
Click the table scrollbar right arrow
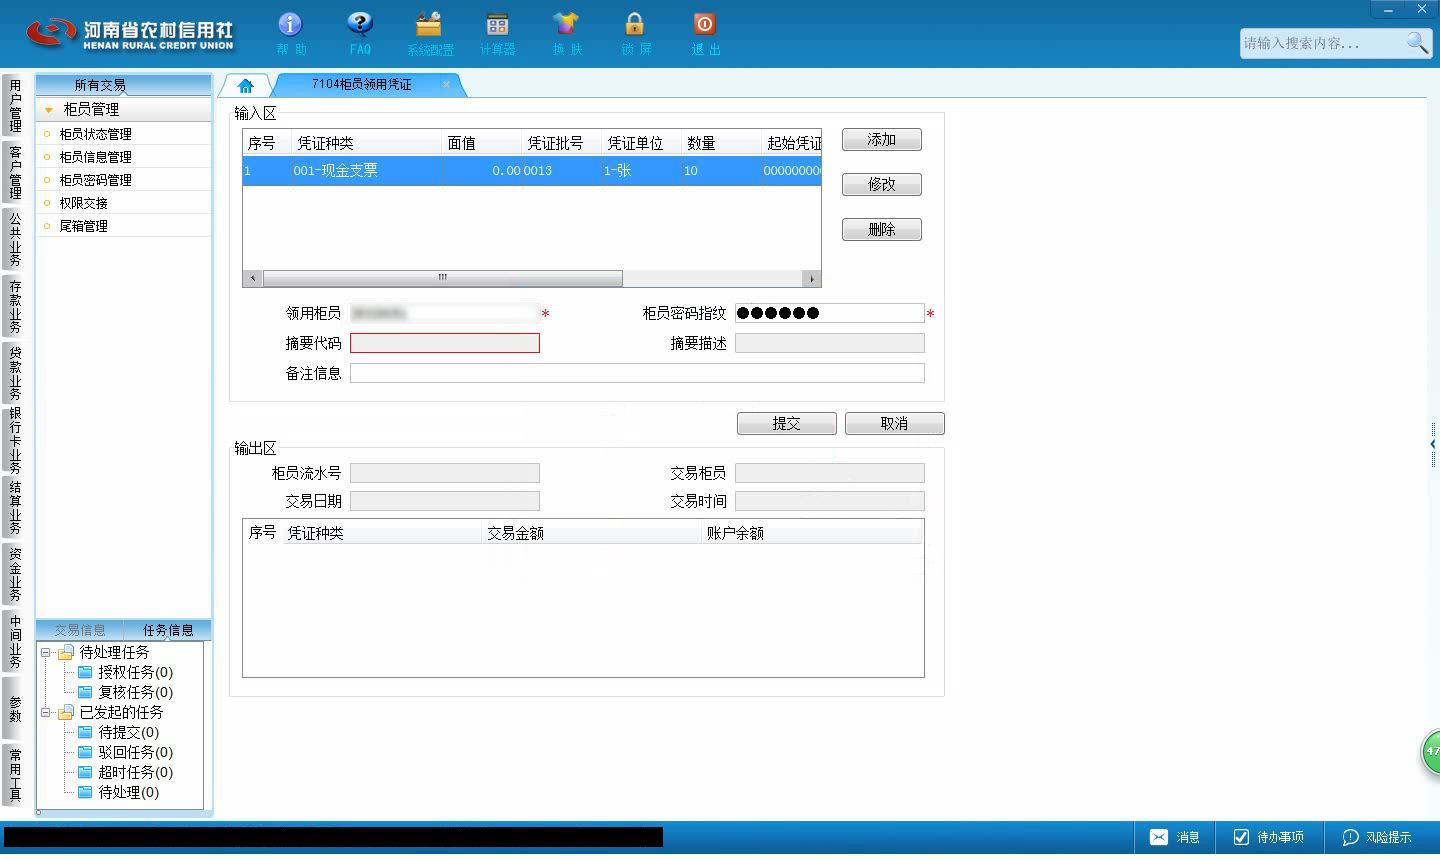click(x=811, y=278)
